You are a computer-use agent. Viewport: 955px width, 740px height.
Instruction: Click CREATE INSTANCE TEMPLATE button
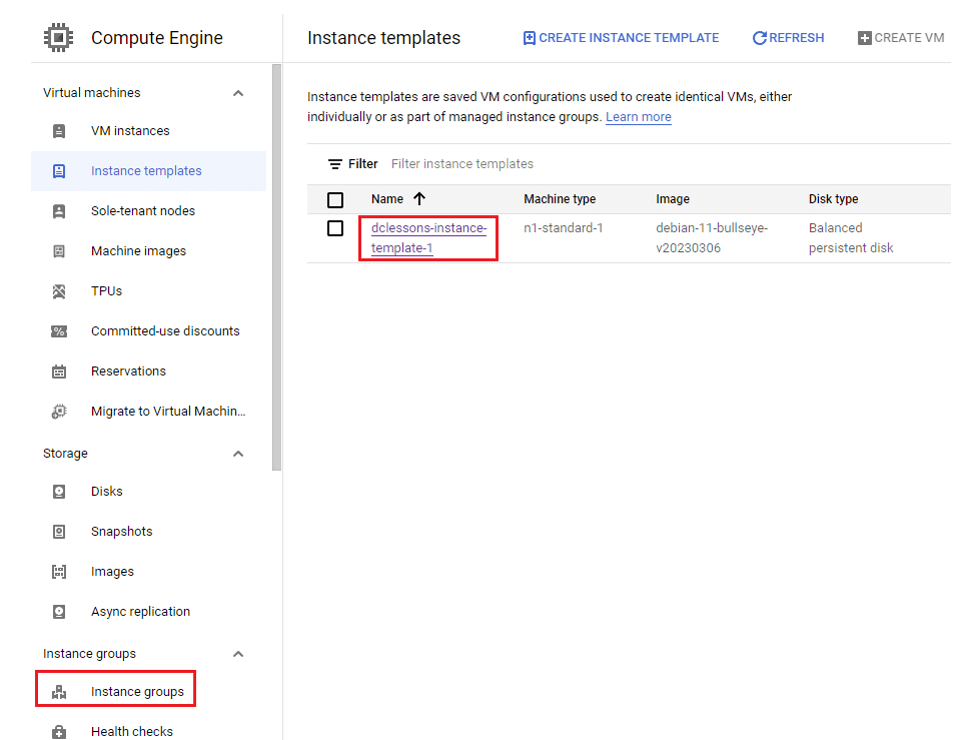click(x=621, y=38)
